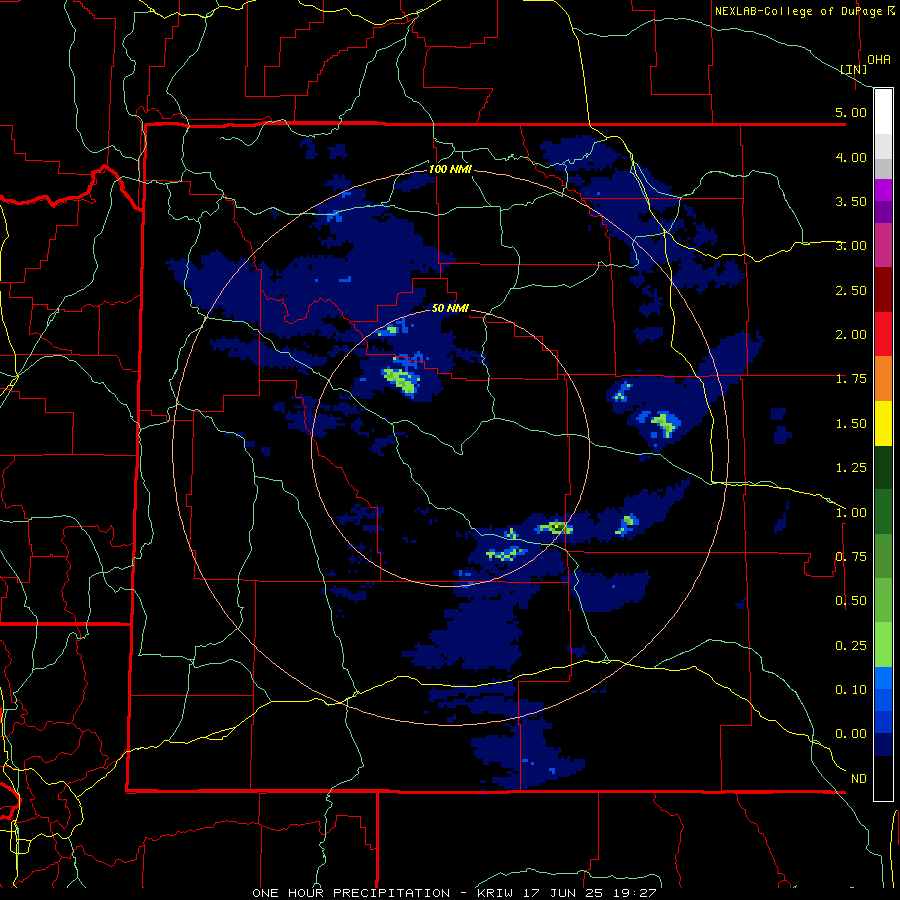900x900 pixels.
Task: Click the [IN] units label
Action: pos(854,69)
